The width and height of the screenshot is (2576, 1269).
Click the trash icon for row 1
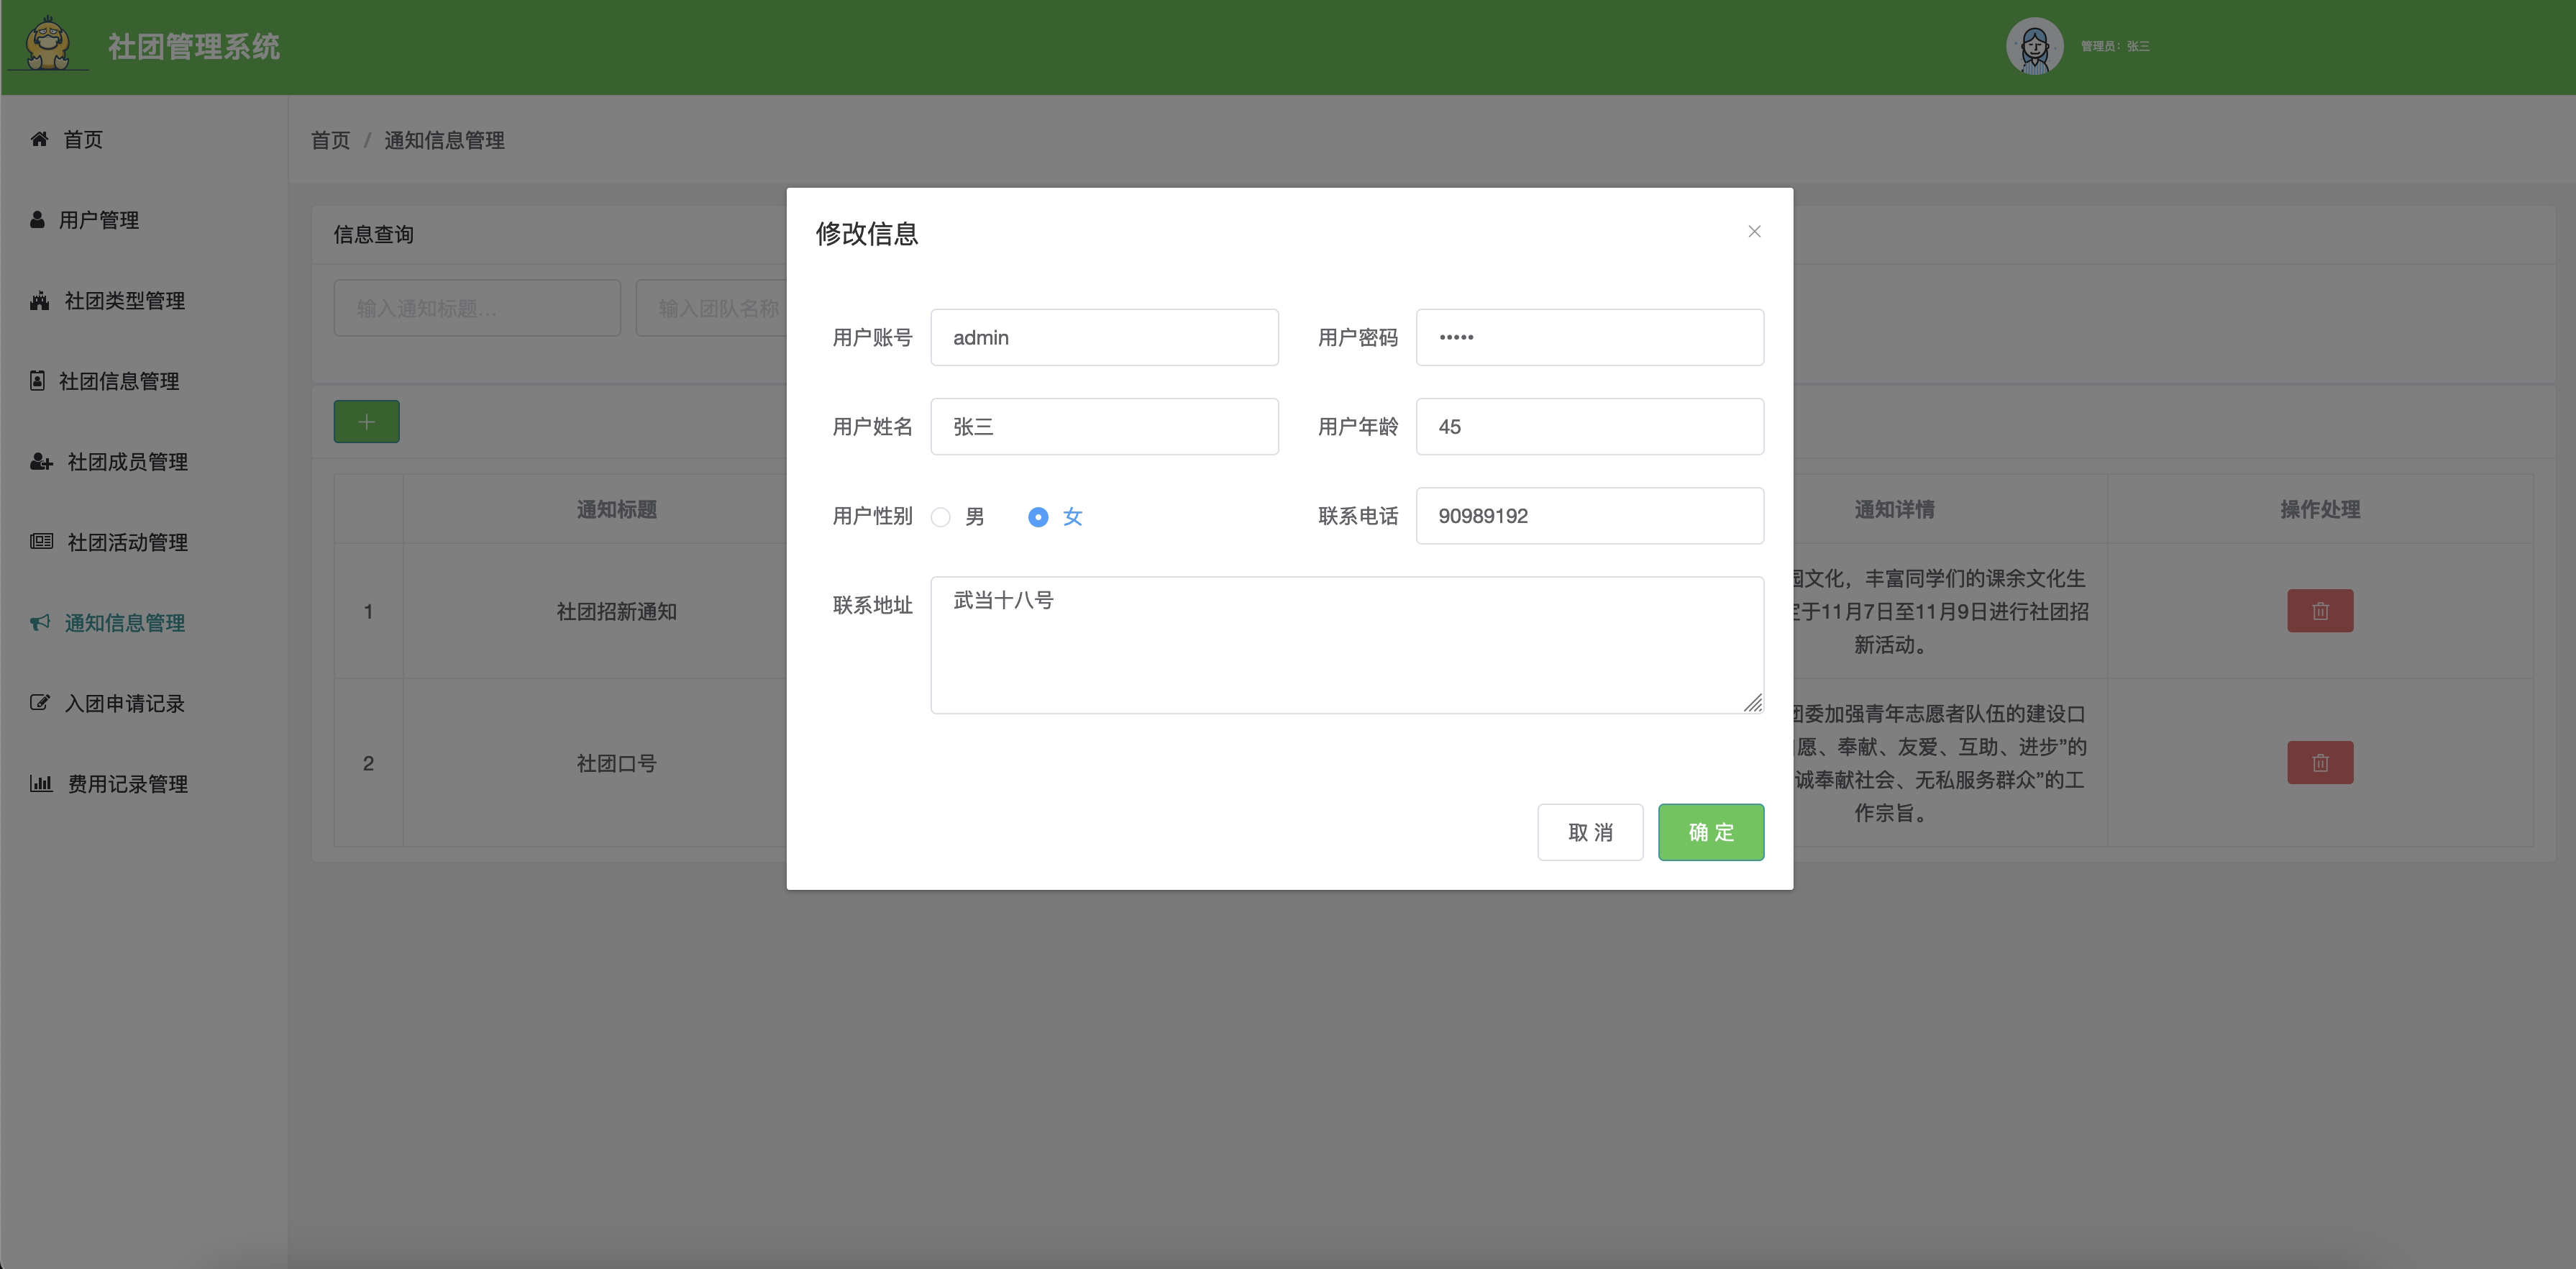tap(2319, 611)
